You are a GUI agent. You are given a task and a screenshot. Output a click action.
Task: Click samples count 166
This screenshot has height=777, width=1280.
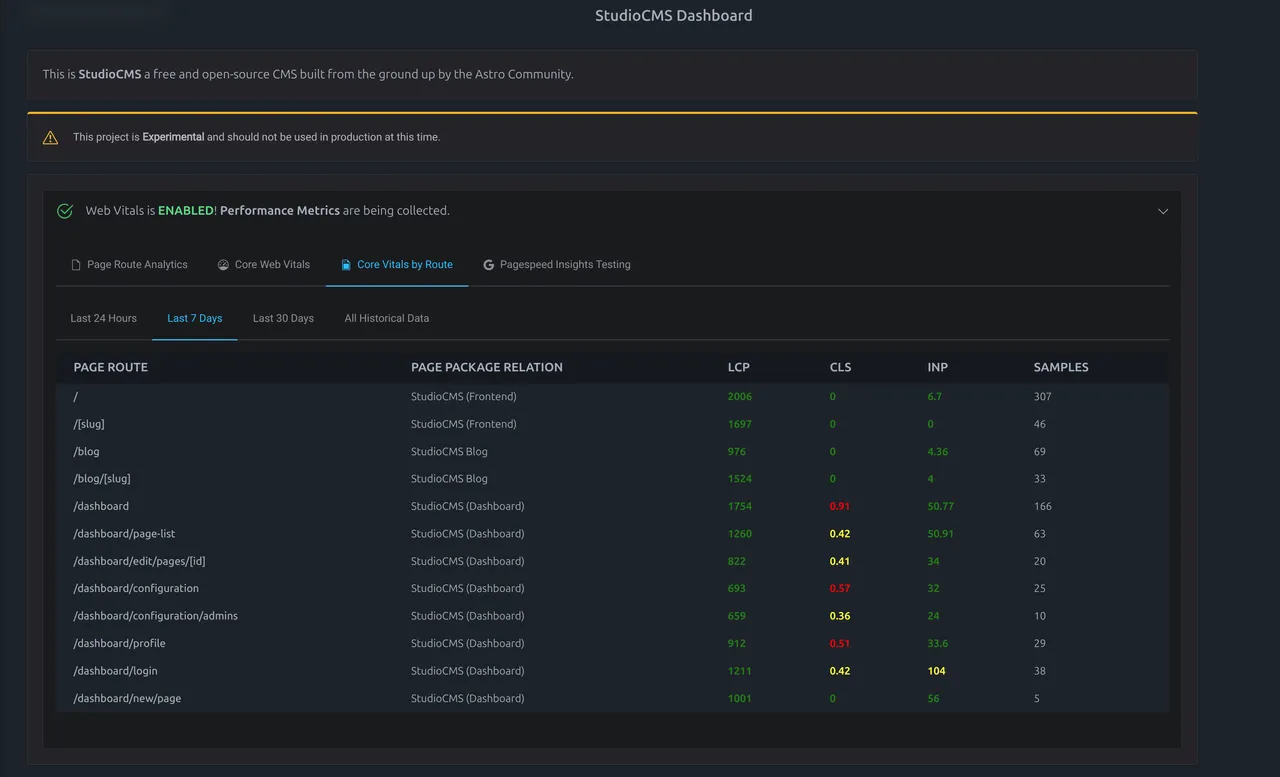point(1043,507)
